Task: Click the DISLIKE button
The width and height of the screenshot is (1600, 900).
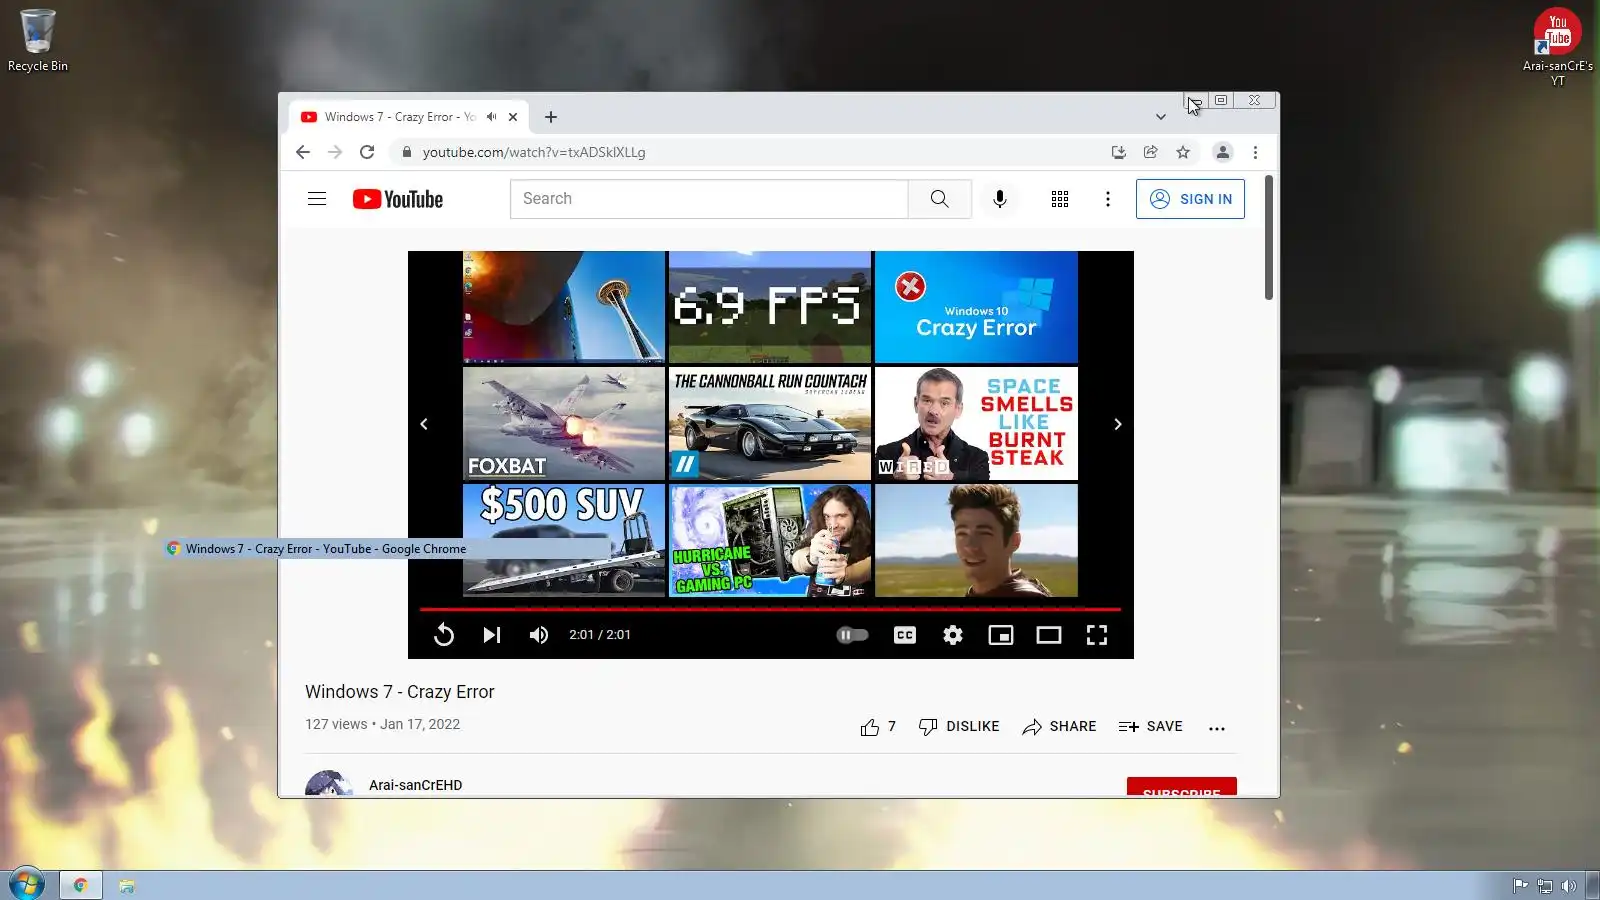Action: pyautogui.click(x=959, y=727)
